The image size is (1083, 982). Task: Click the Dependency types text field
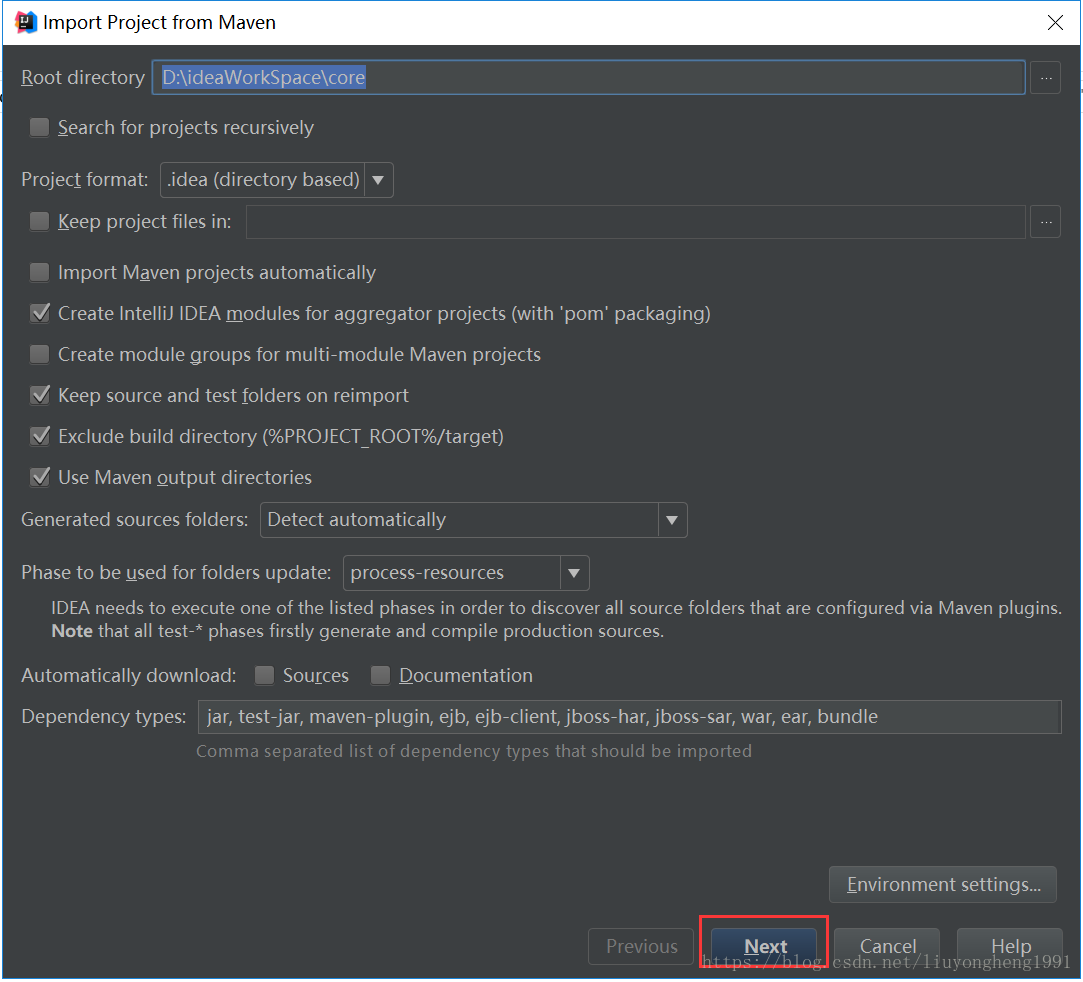(629, 717)
